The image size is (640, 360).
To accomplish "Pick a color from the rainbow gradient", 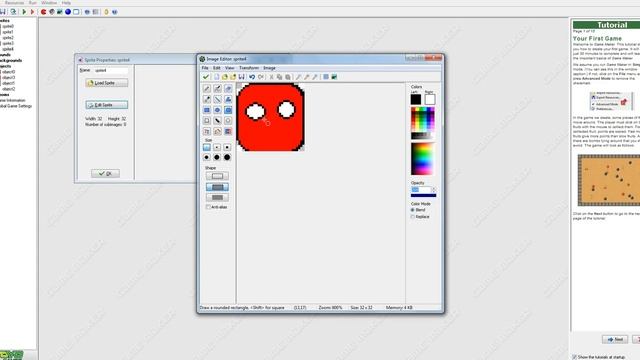I will pyautogui.click(x=422, y=158).
